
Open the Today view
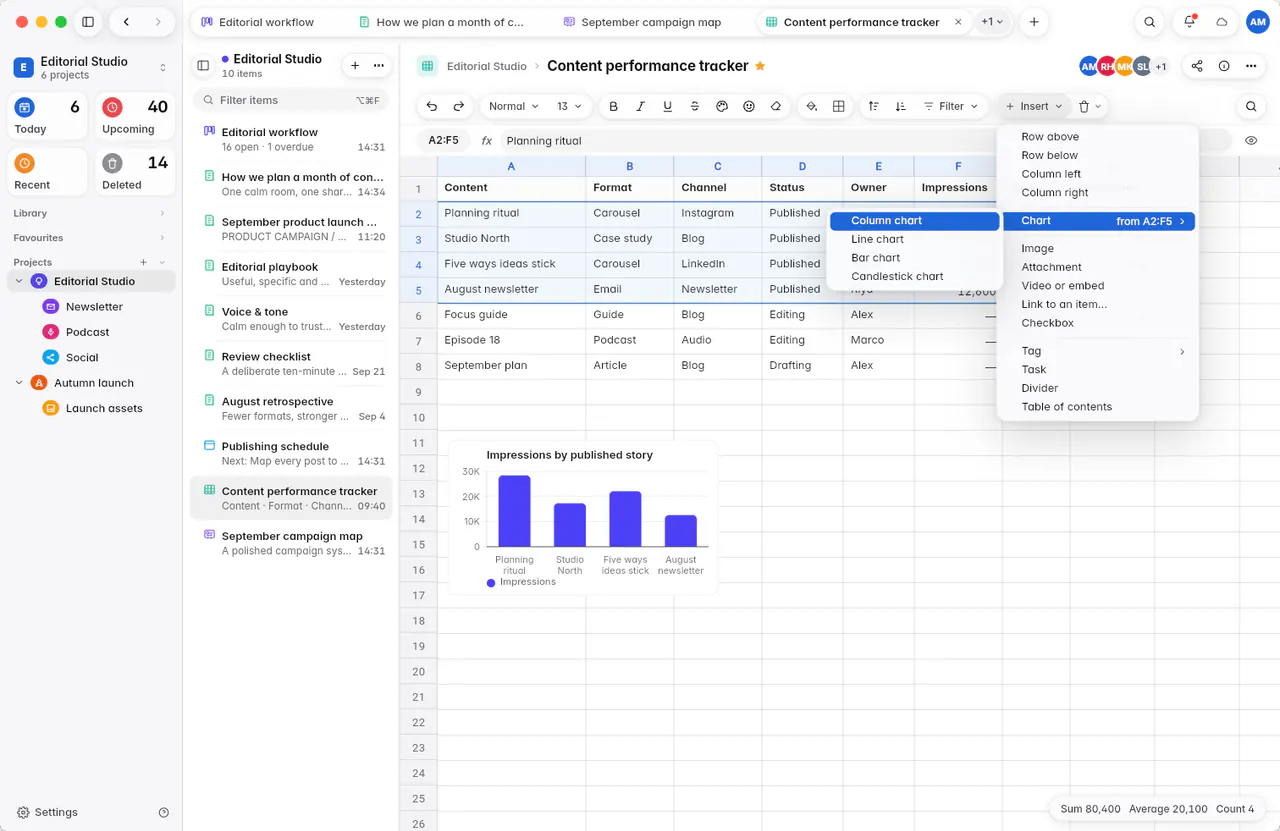(x=48, y=117)
